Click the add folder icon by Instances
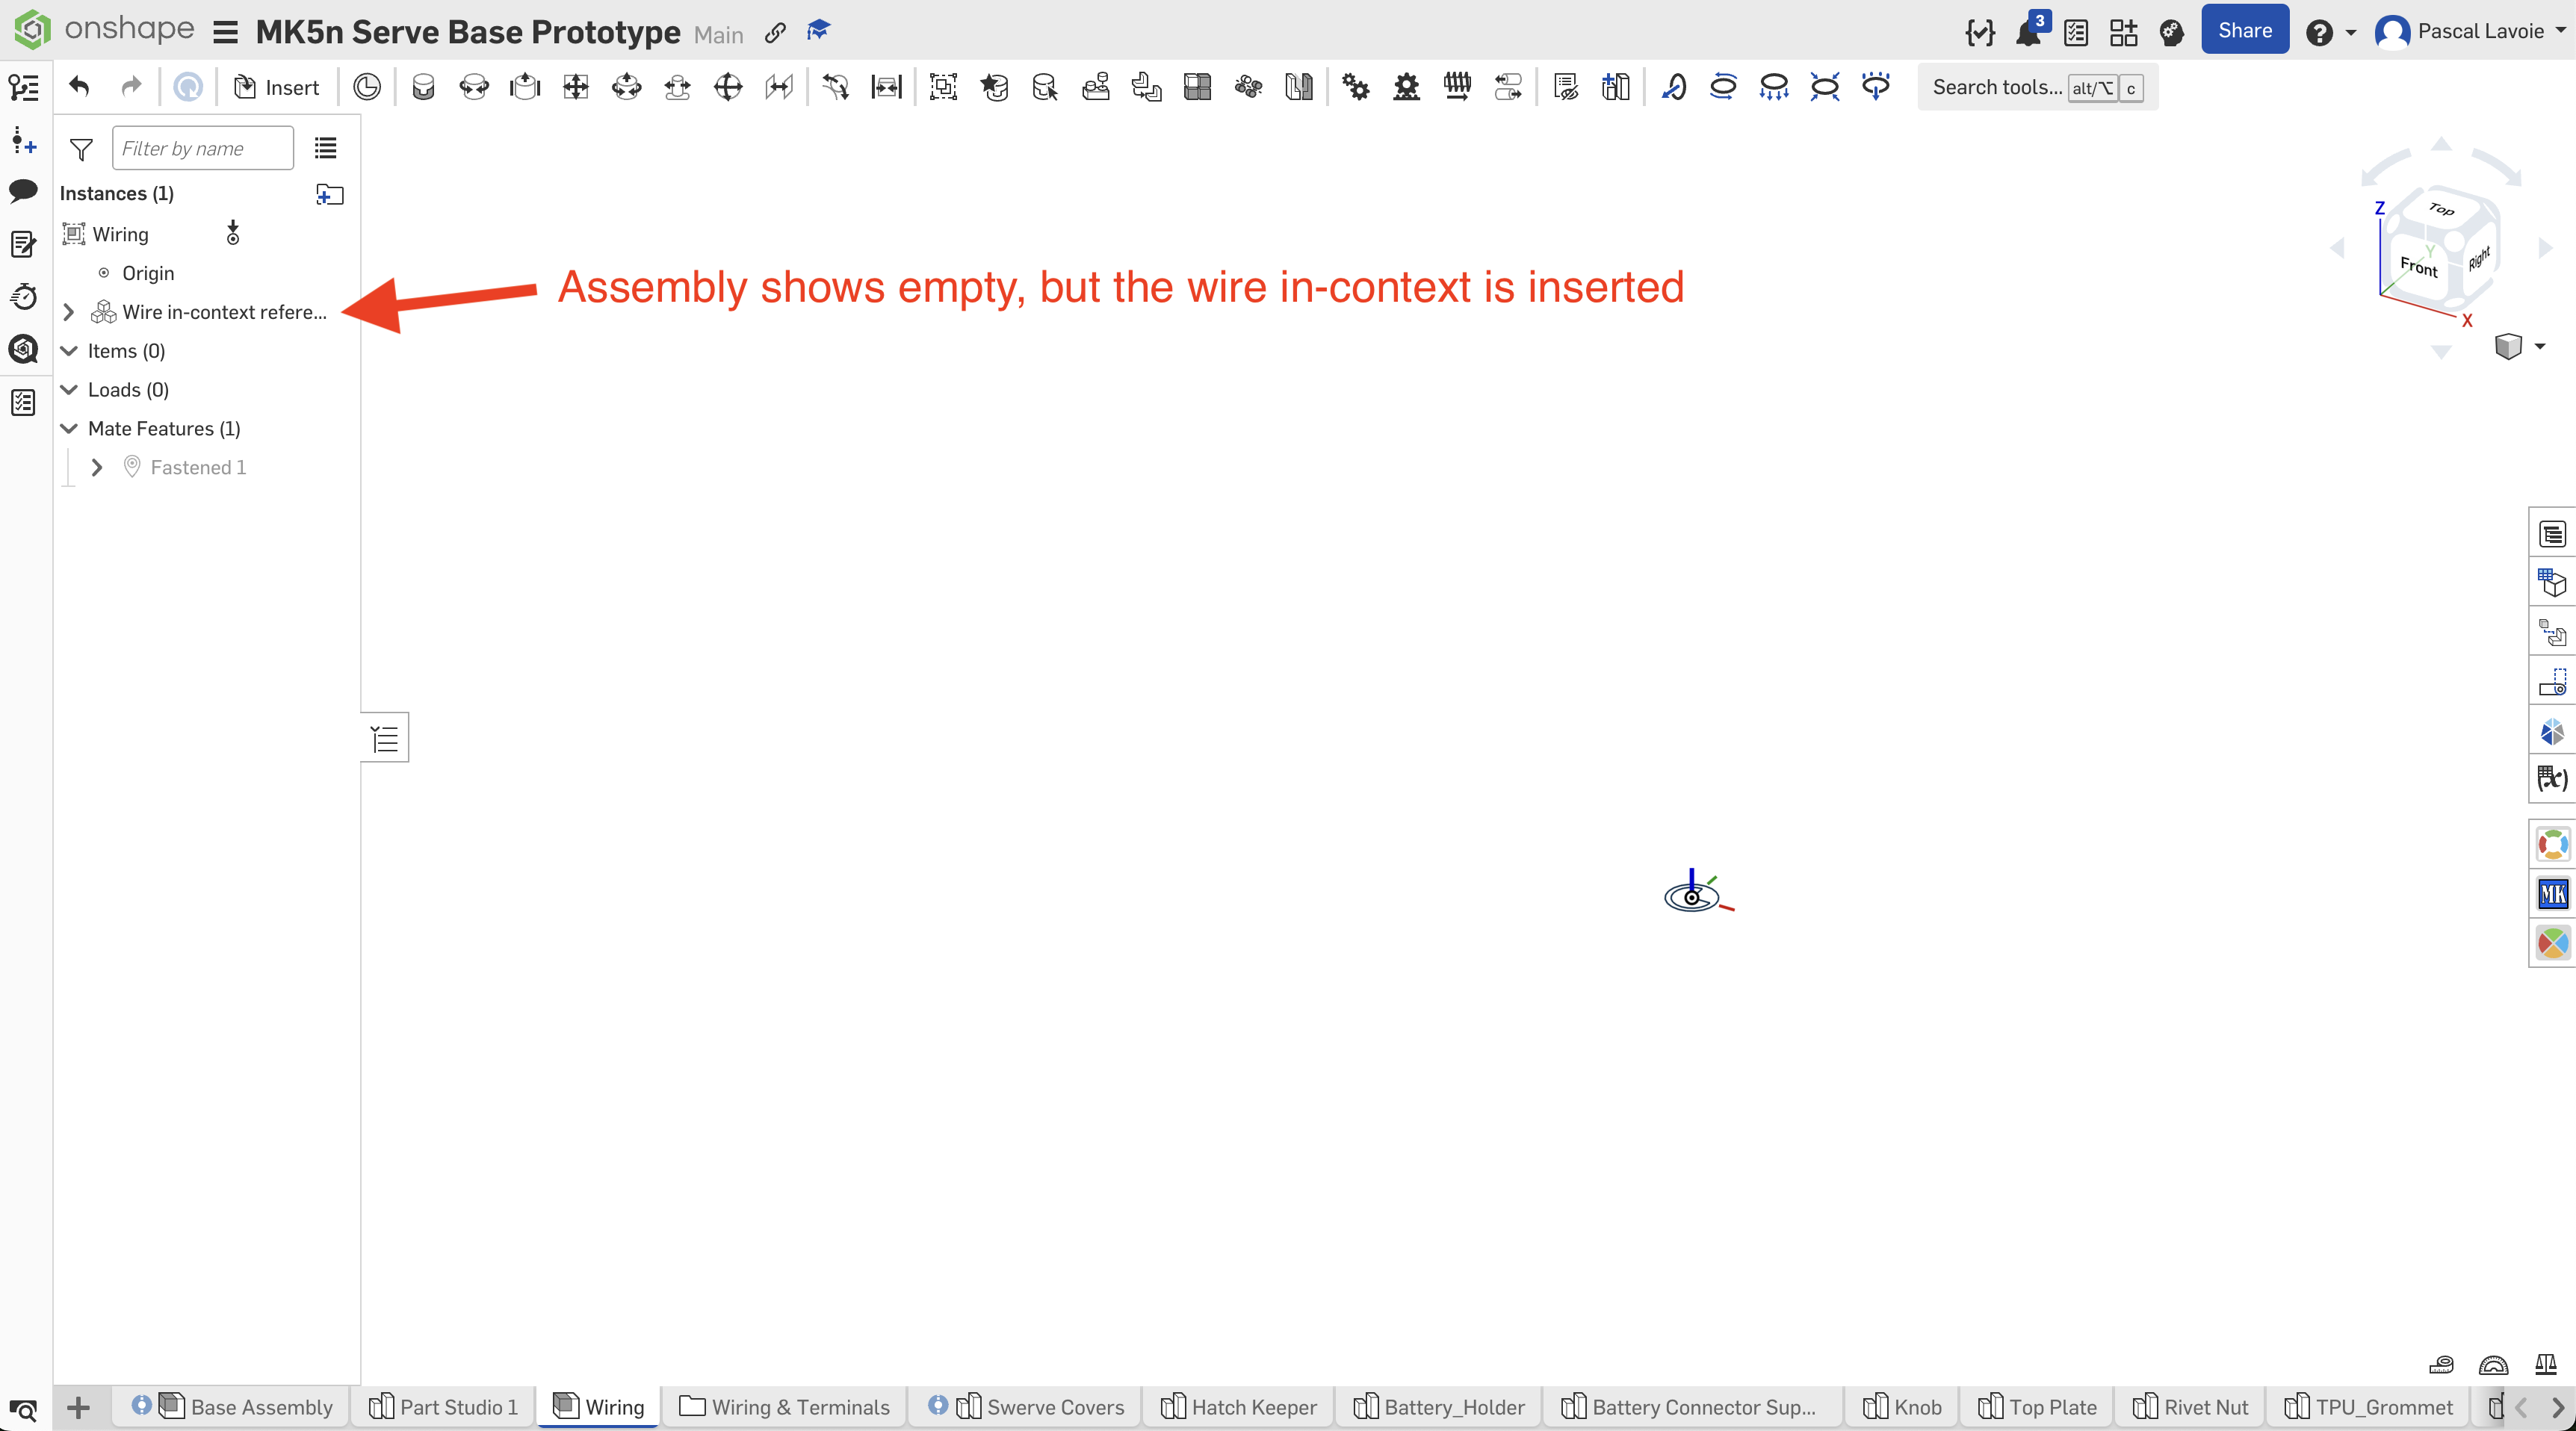This screenshot has width=2576, height=1431. coord(329,194)
